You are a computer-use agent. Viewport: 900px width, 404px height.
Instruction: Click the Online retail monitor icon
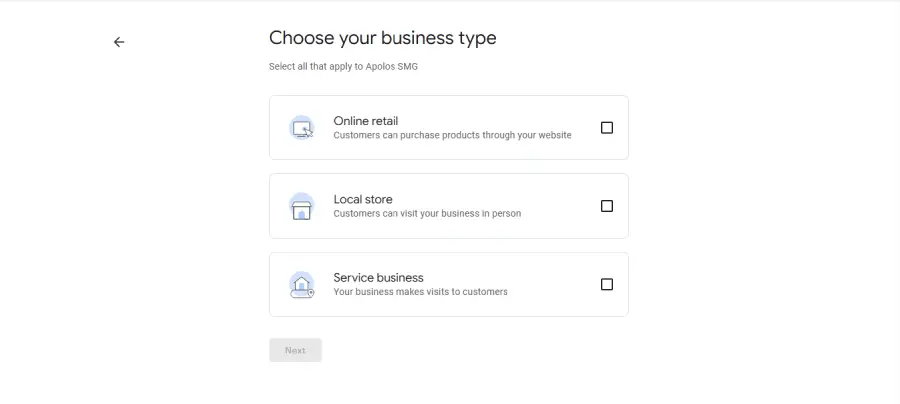(302, 128)
